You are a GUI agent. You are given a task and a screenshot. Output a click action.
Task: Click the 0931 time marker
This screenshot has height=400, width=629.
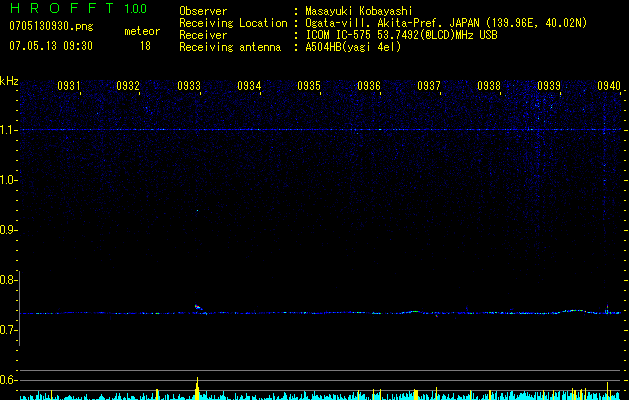[69, 85]
